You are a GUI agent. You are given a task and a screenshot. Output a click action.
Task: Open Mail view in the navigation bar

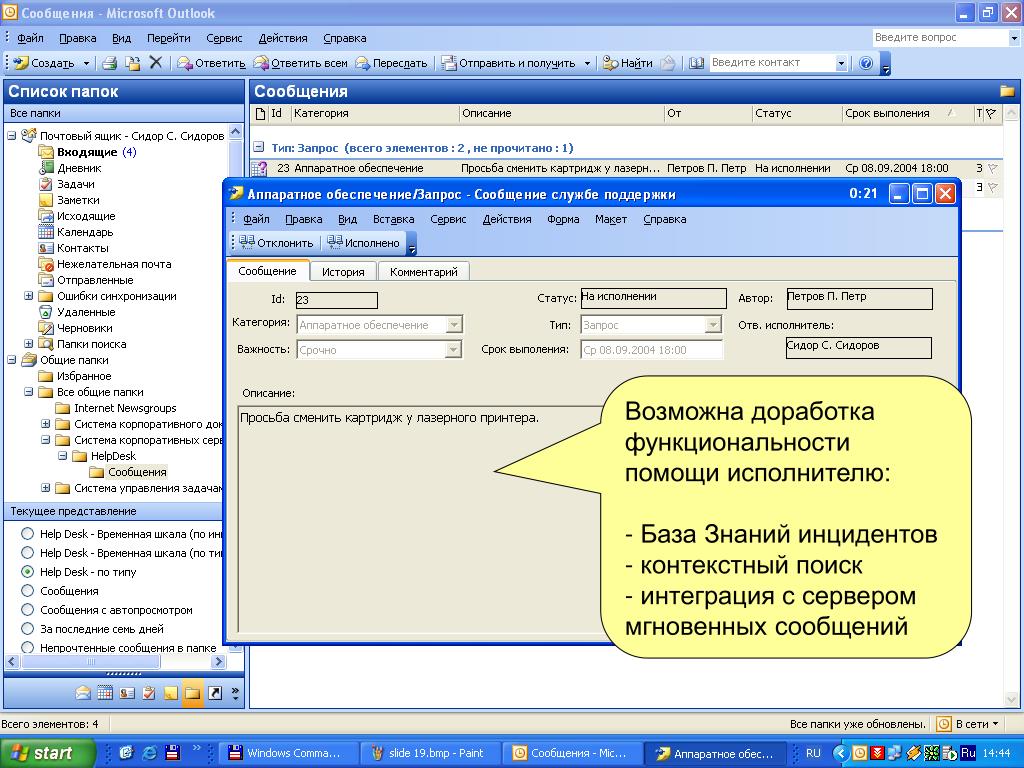[83, 694]
